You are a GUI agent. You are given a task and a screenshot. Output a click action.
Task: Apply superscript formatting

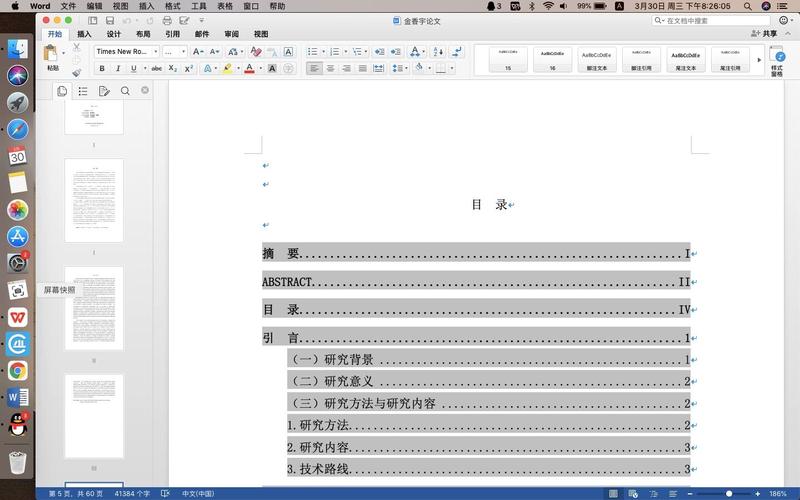pos(189,68)
